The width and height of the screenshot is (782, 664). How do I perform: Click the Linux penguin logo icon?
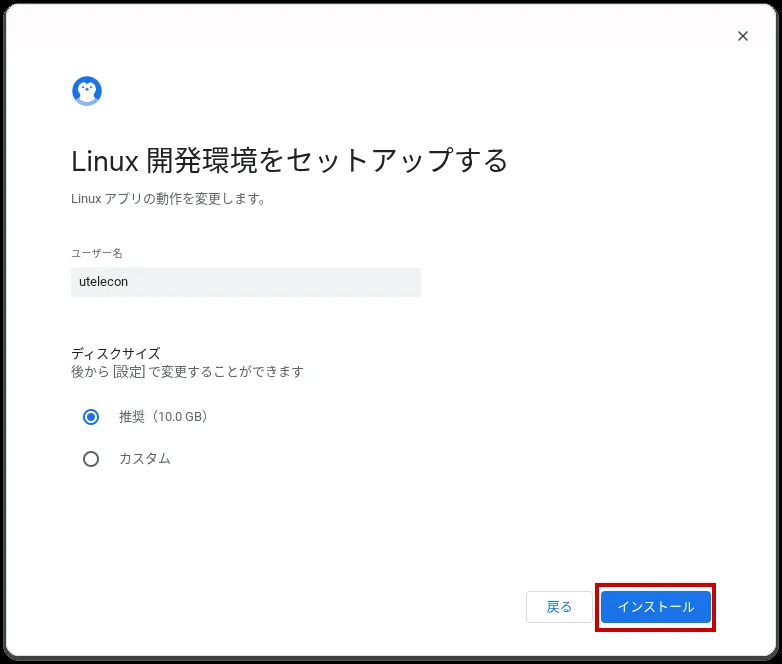[x=87, y=91]
